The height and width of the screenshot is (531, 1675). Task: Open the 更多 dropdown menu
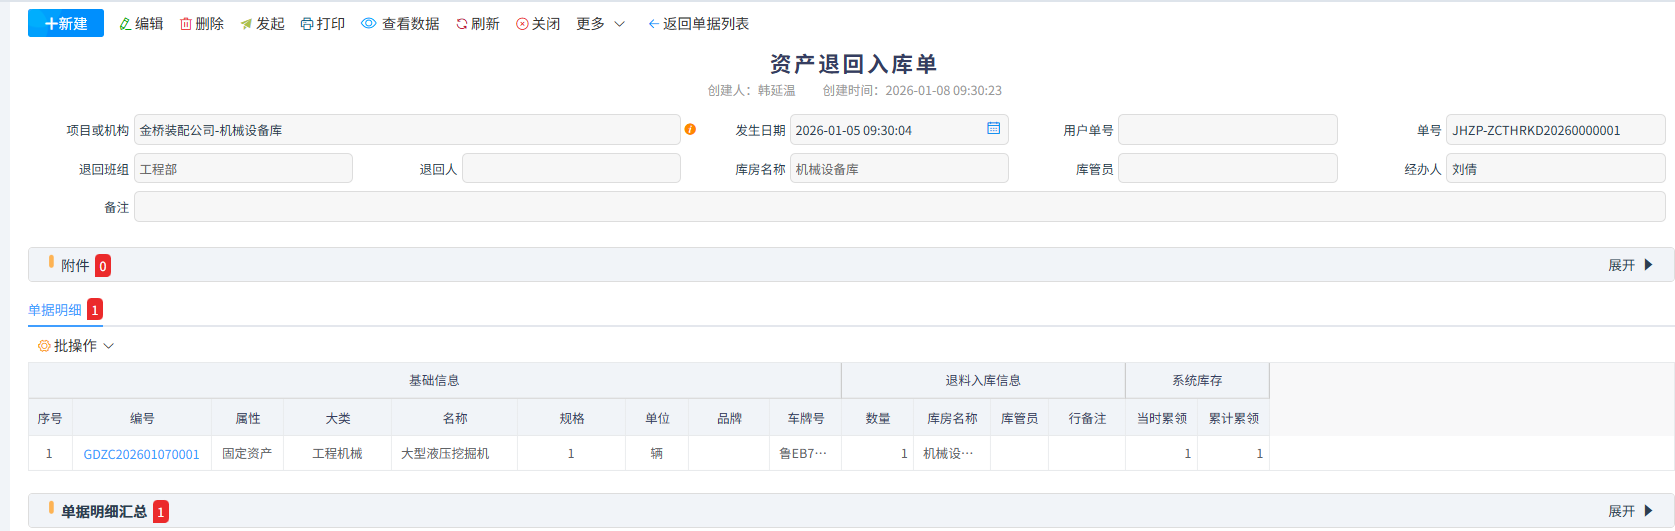click(x=600, y=24)
